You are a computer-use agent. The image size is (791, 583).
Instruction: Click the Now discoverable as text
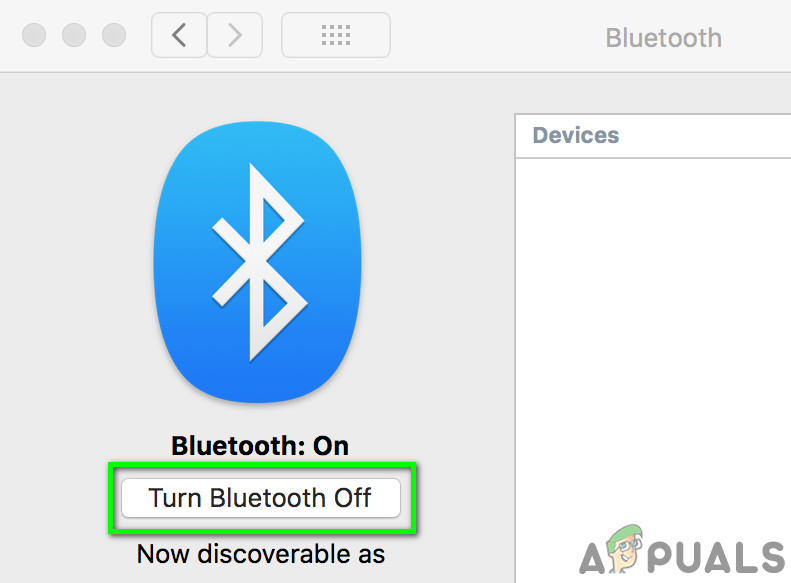click(x=261, y=554)
